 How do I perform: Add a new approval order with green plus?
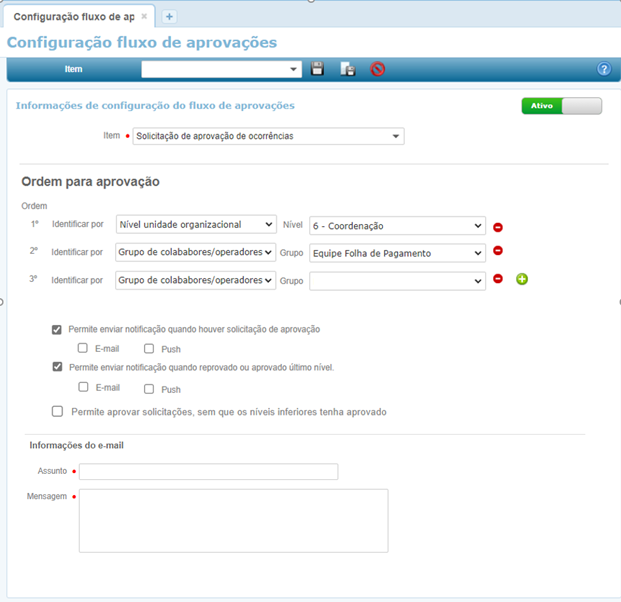tap(522, 278)
